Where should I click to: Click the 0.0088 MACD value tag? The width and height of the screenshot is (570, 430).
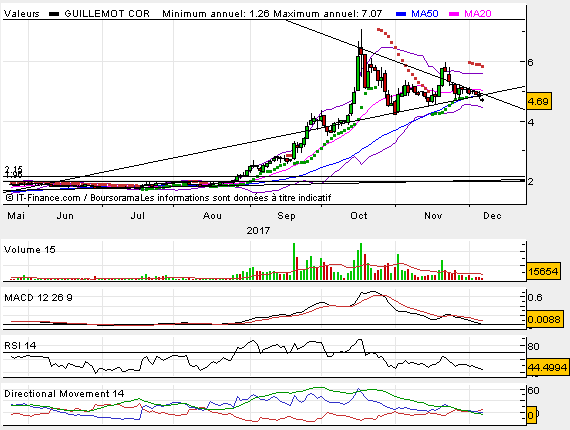[x=544, y=319]
